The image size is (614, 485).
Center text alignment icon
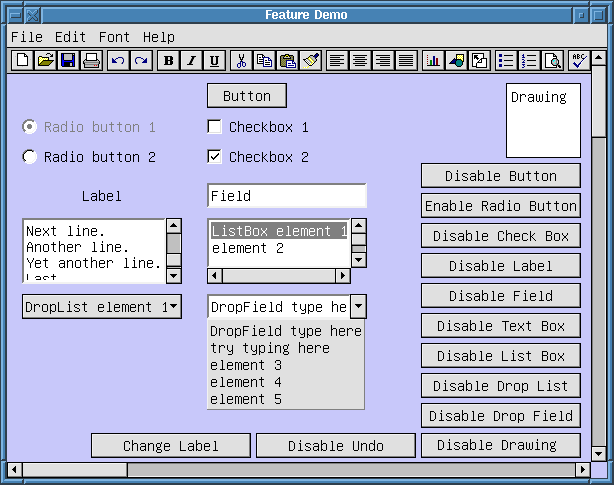360,61
